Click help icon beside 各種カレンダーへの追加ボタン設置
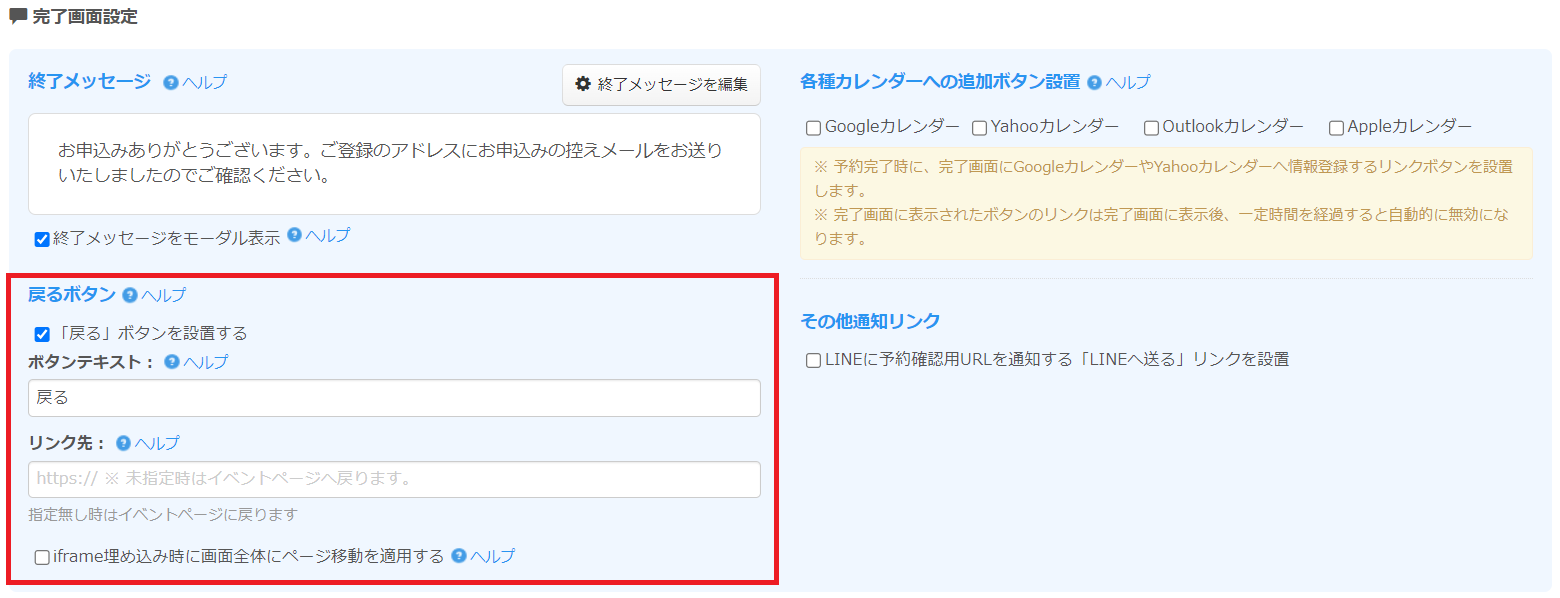This screenshot has height=598, width=1560. coord(1094,83)
